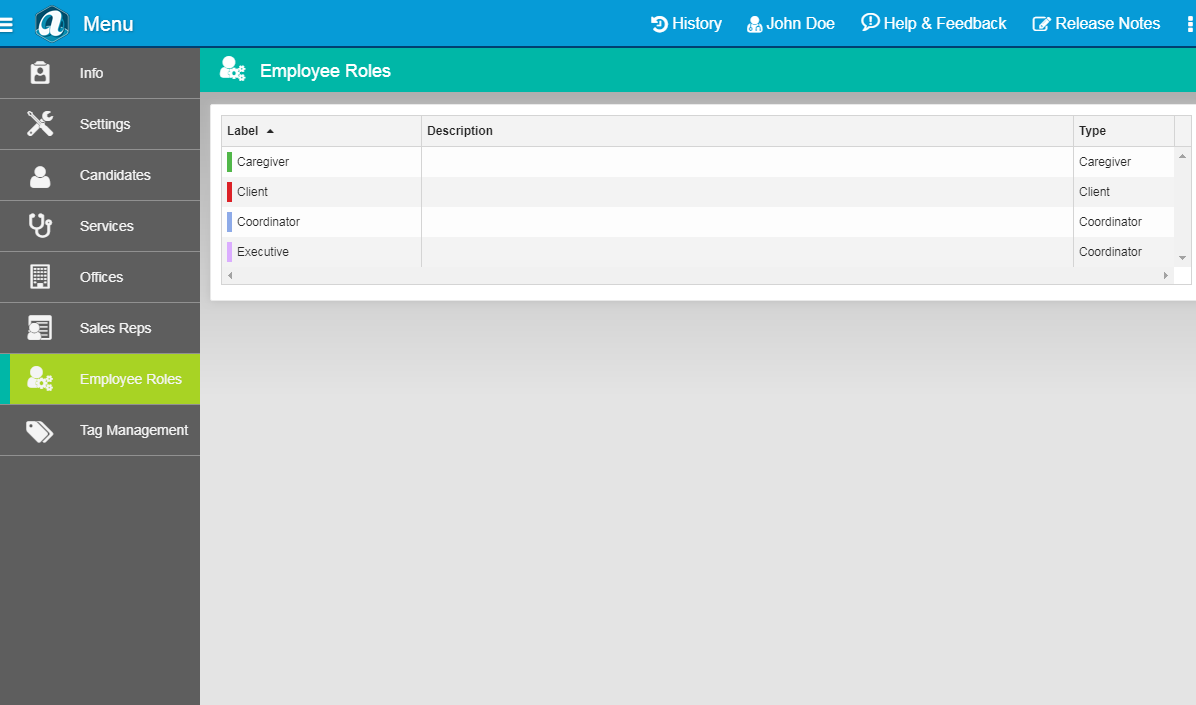1196x705 pixels.
Task: Open the vertical dots overflow menu
Action: coord(1190,24)
